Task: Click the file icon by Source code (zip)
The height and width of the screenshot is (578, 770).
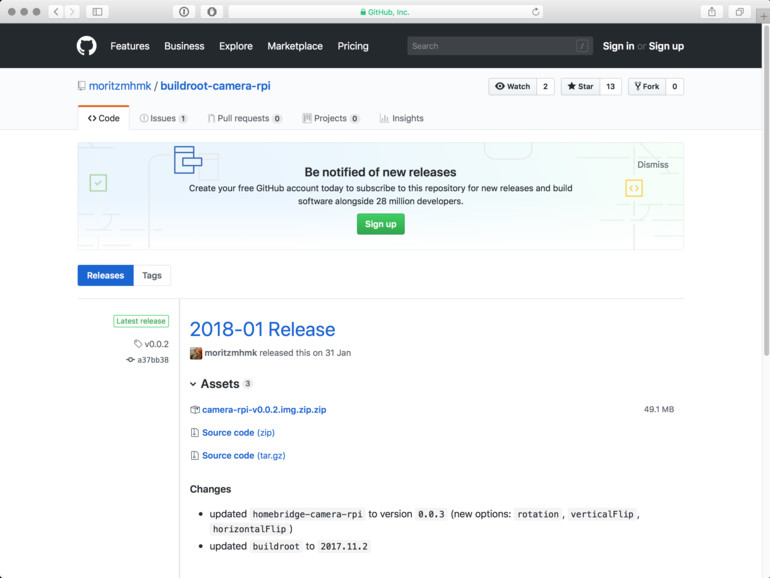Action: click(194, 433)
